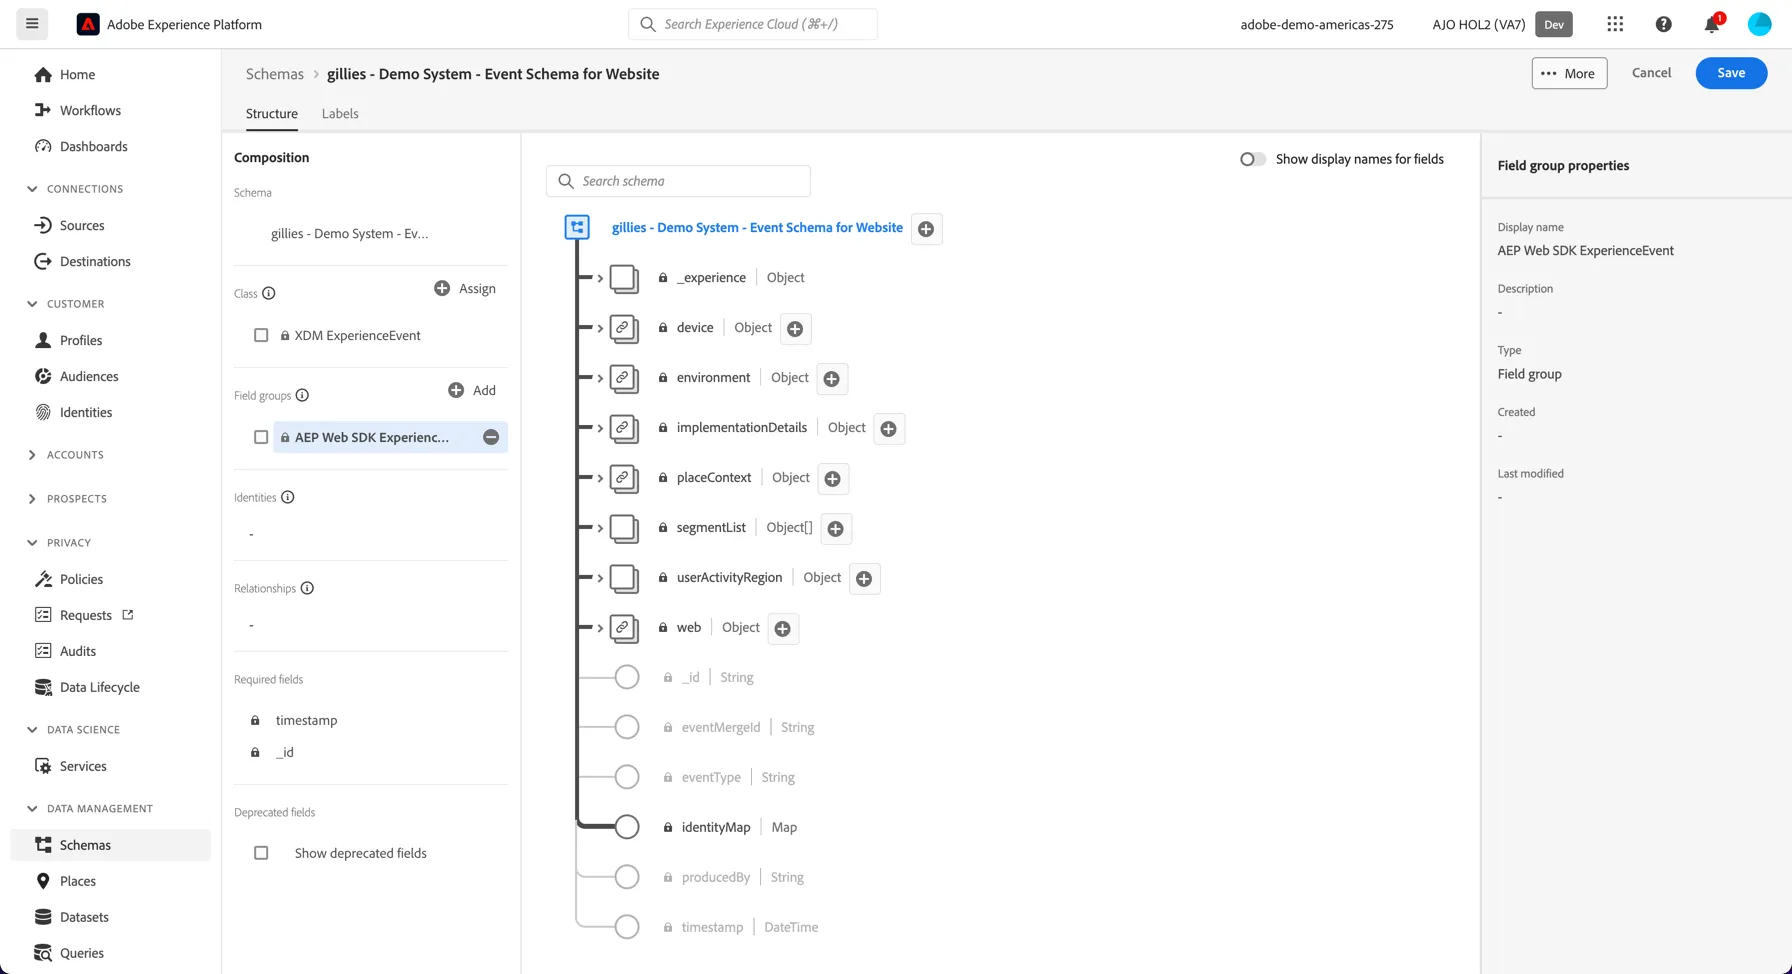Screen dimensions: 1792x974
Task: Expand the _experience object node
Action: pos(600,278)
